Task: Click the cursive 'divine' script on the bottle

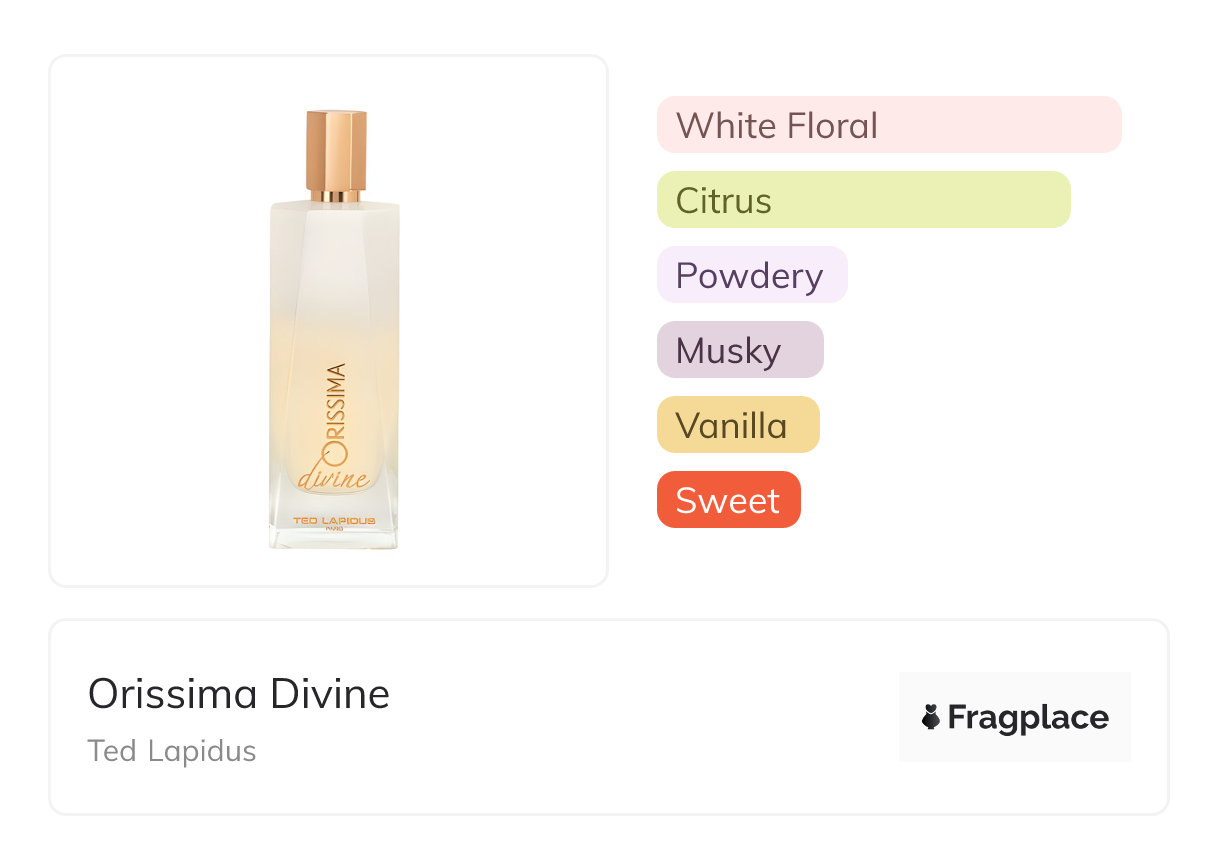Action: [333, 477]
